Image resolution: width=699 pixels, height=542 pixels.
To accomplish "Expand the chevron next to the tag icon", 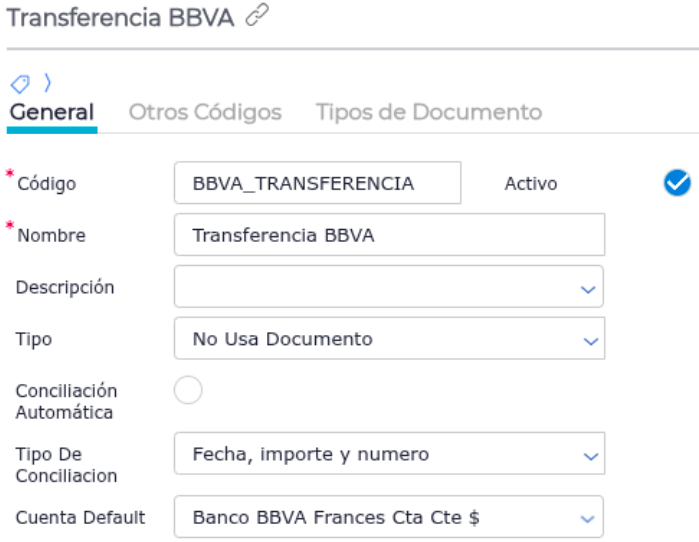I will 46,83.
